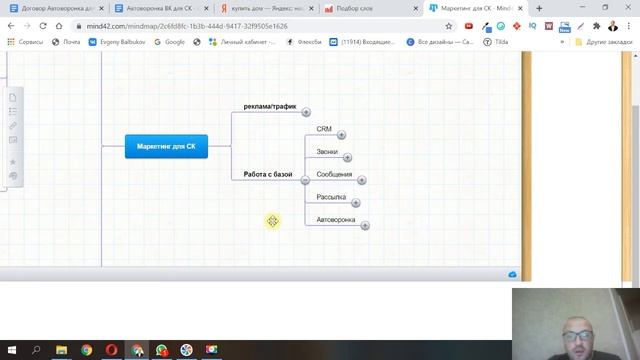Screen dimensions: 640x360
Task: Switch to the Подбор слов tab
Action: pos(371,8)
